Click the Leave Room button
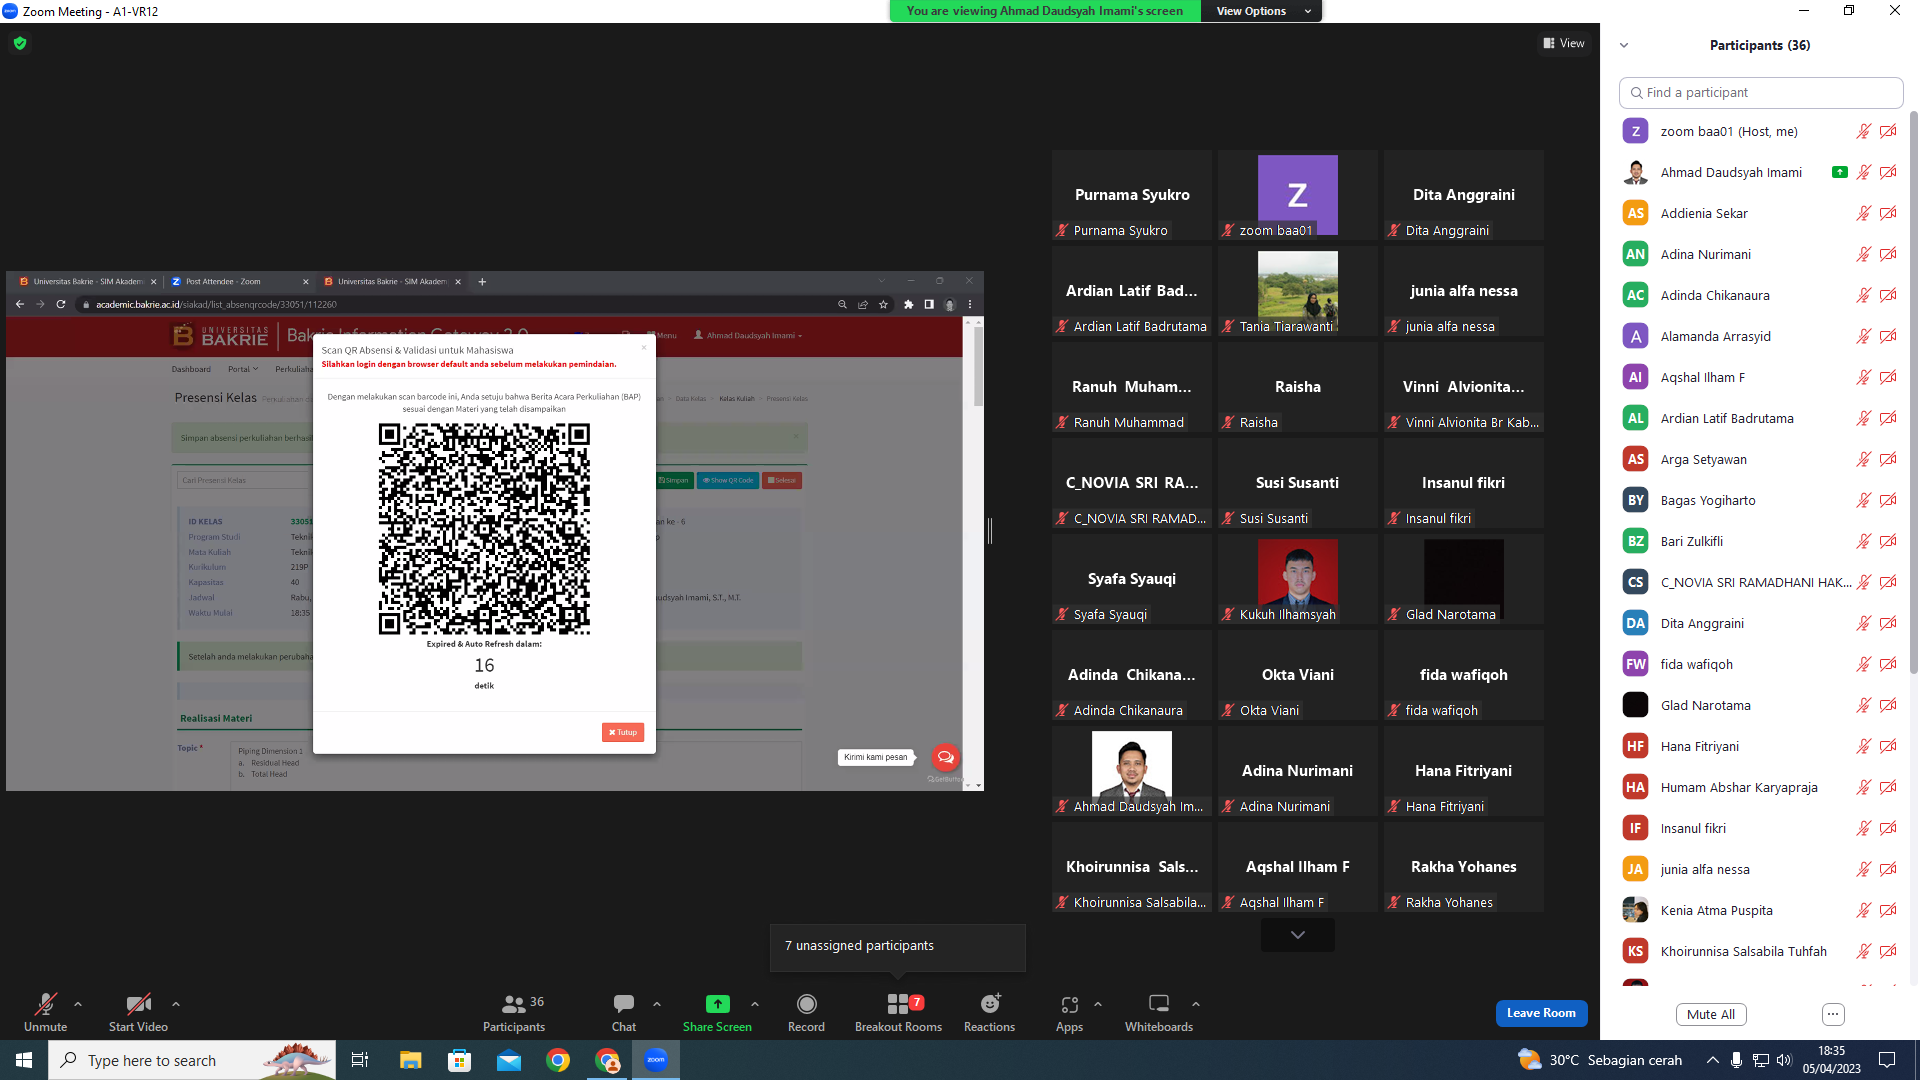This screenshot has width=1920, height=1080. [1541, 1013]
